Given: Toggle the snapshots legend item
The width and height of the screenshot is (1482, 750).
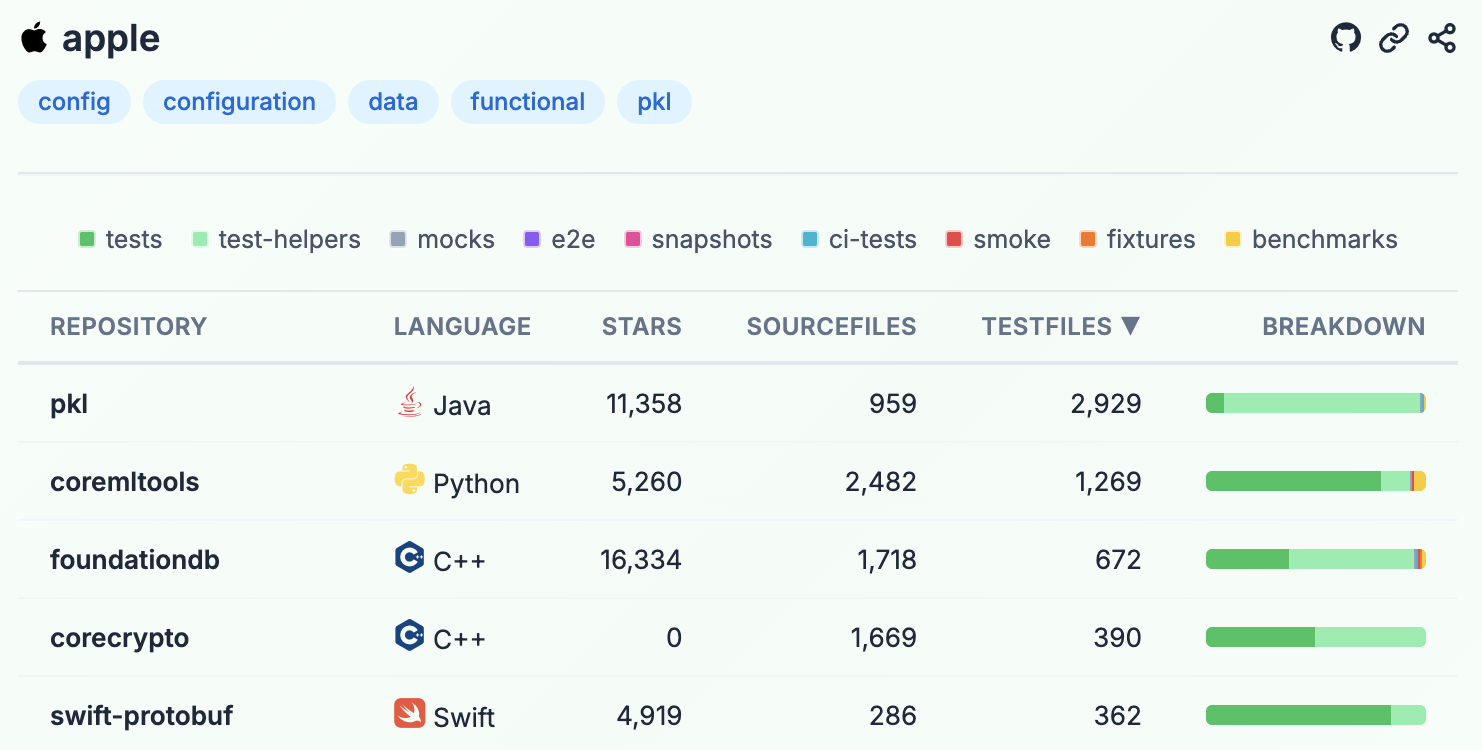Looking at the screenshot, I should (698, 240).
